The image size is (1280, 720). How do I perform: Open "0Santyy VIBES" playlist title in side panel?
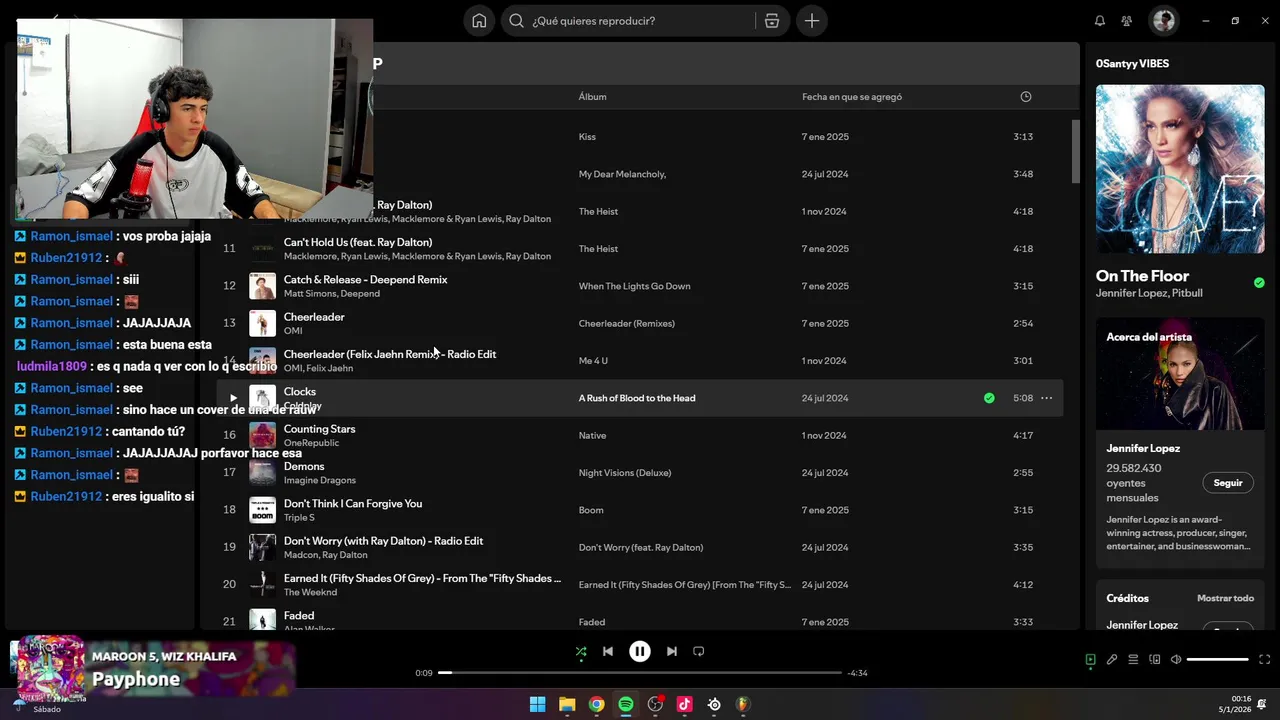tap(1132, 63)
